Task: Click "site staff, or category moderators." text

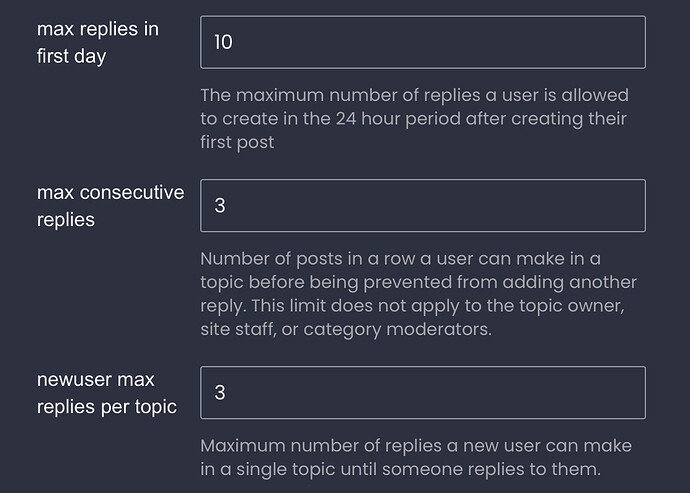Action: coord(346,329)
